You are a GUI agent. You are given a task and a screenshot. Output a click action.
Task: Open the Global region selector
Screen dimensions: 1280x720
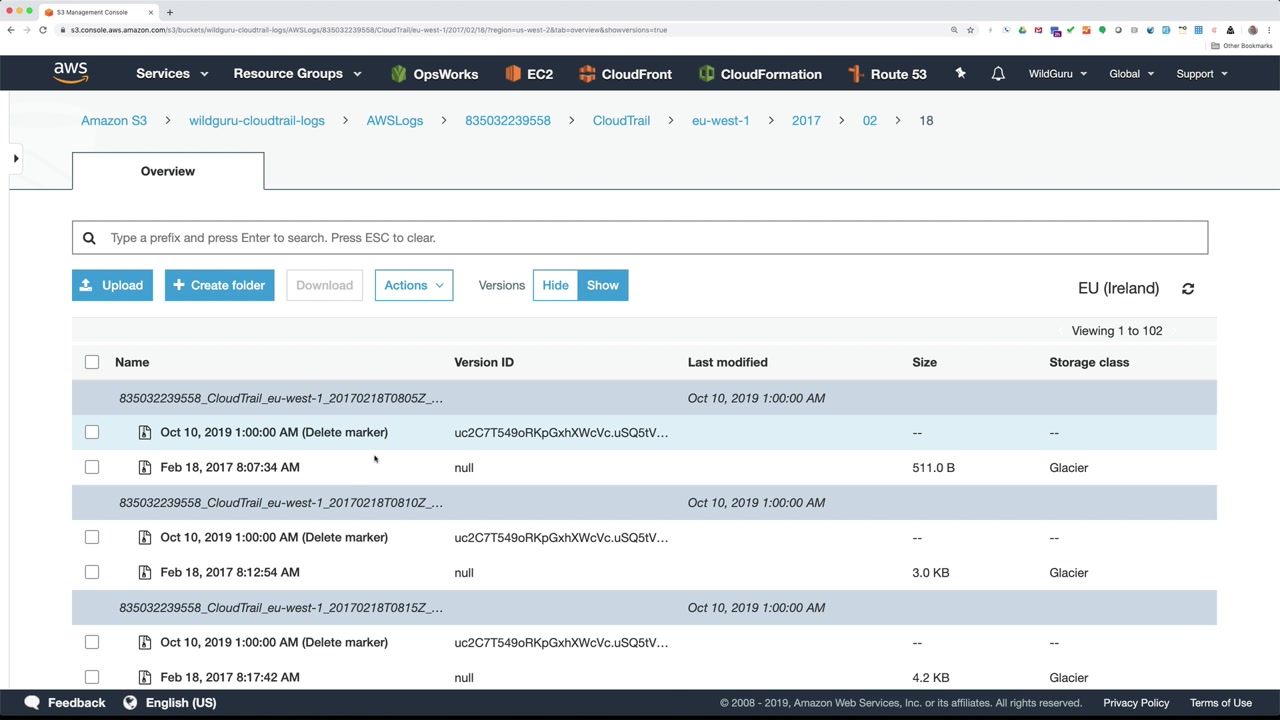coord(1132,74)
